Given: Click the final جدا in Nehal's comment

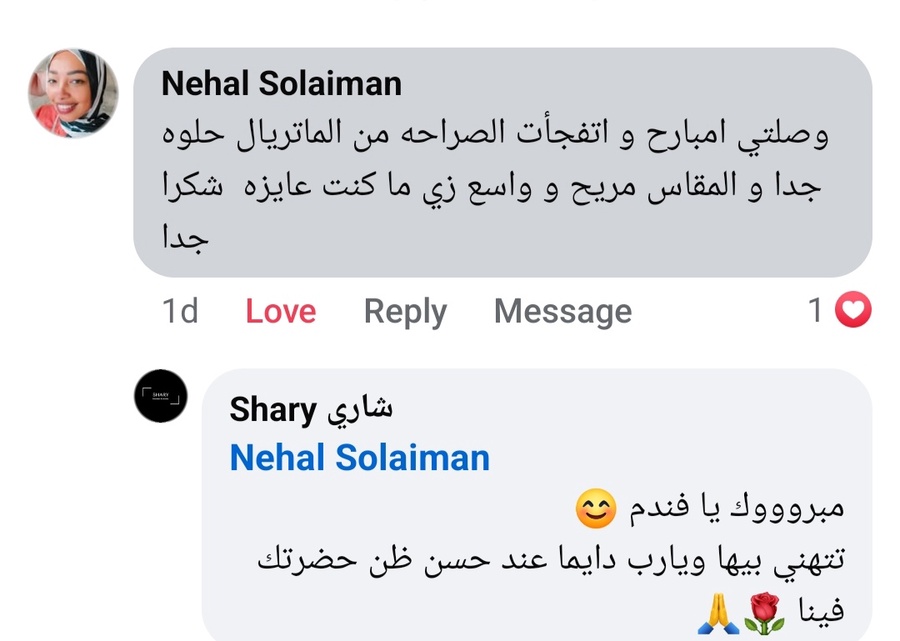Looking at the screenshot, I should [184, 238].
